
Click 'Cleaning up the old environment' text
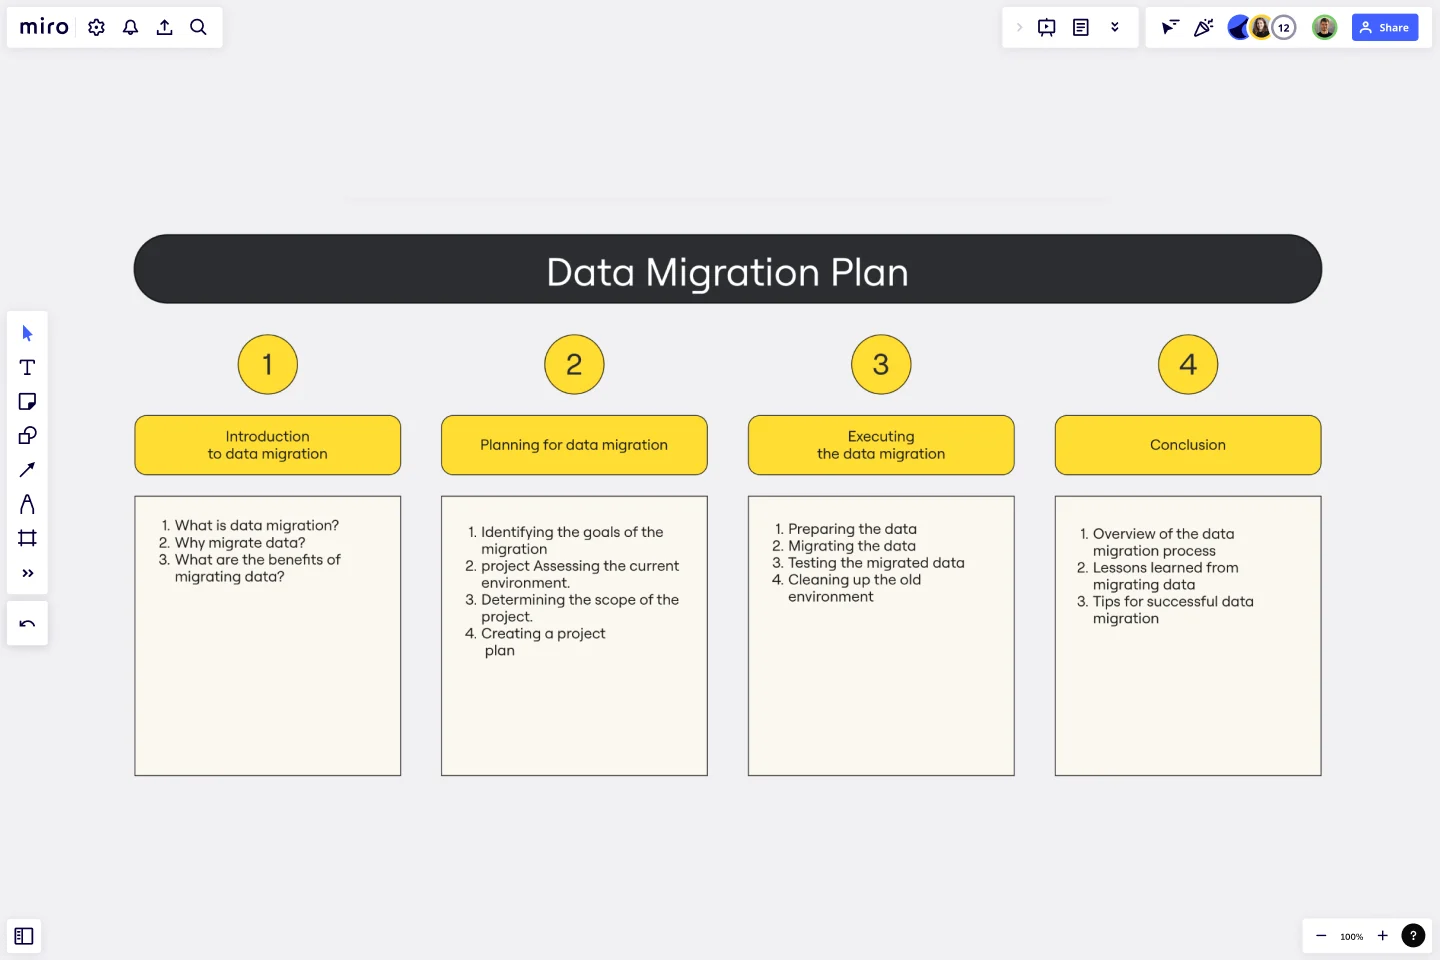[854, 588]
